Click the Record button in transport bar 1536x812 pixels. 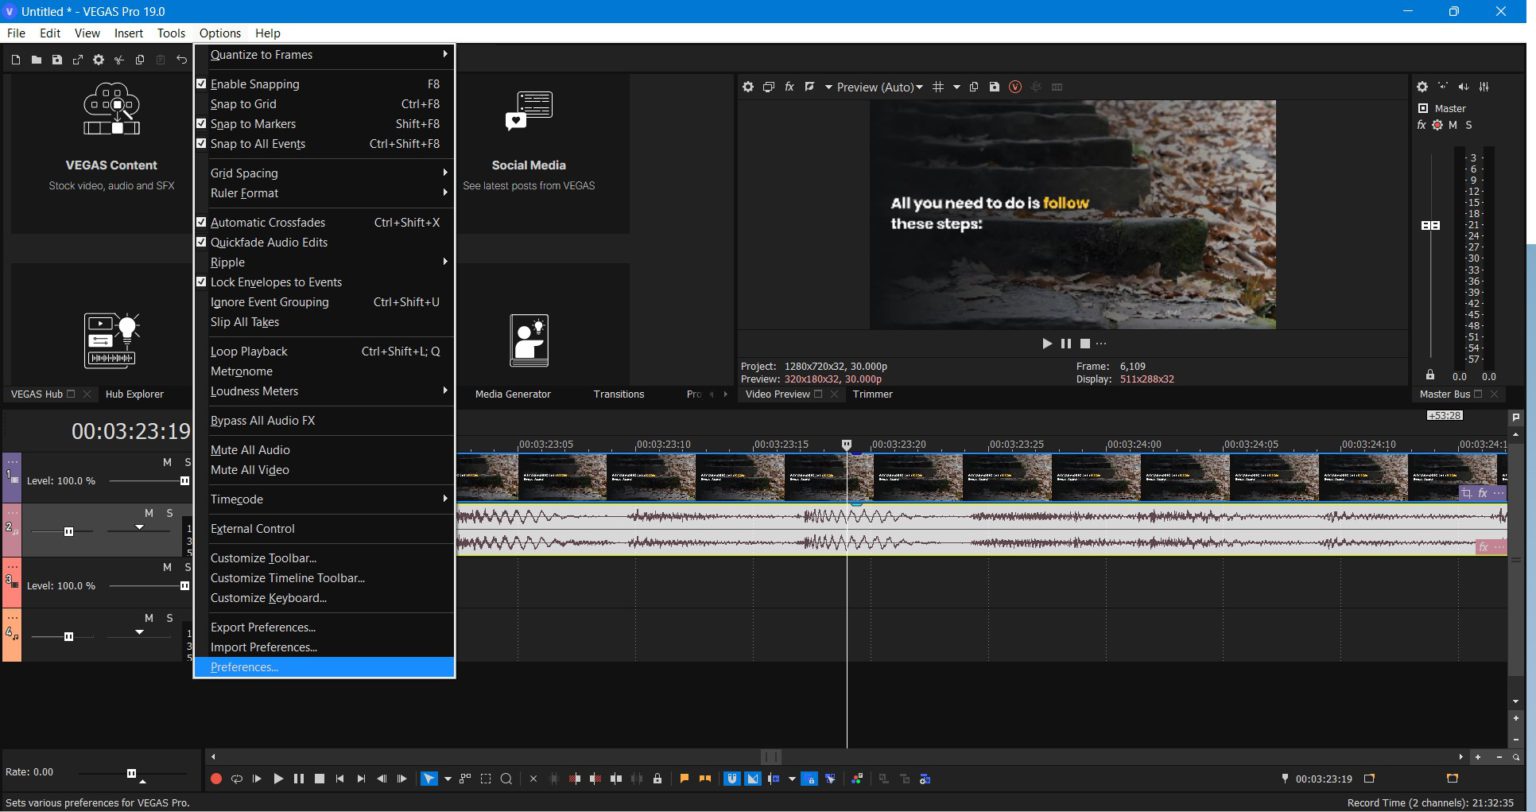coord(216,778)
